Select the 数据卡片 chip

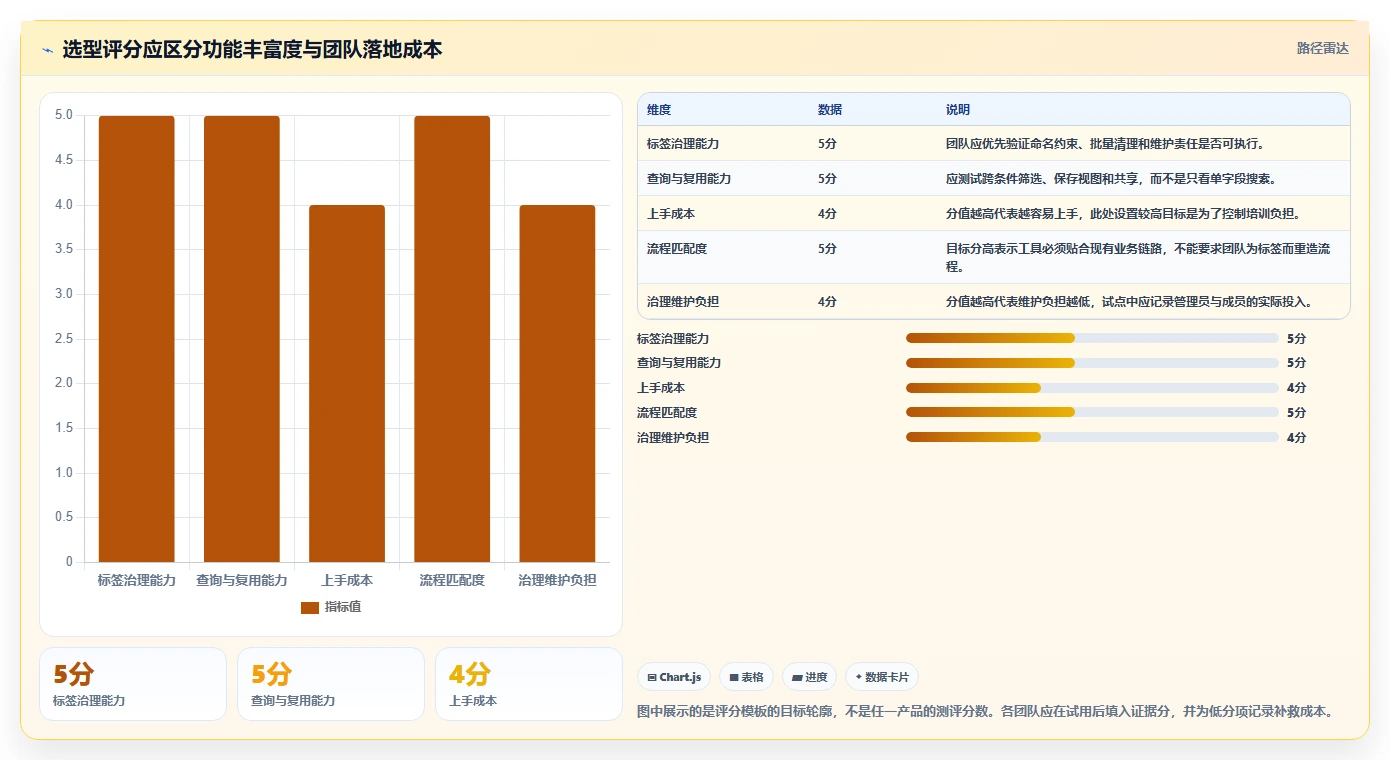(881, 677)
